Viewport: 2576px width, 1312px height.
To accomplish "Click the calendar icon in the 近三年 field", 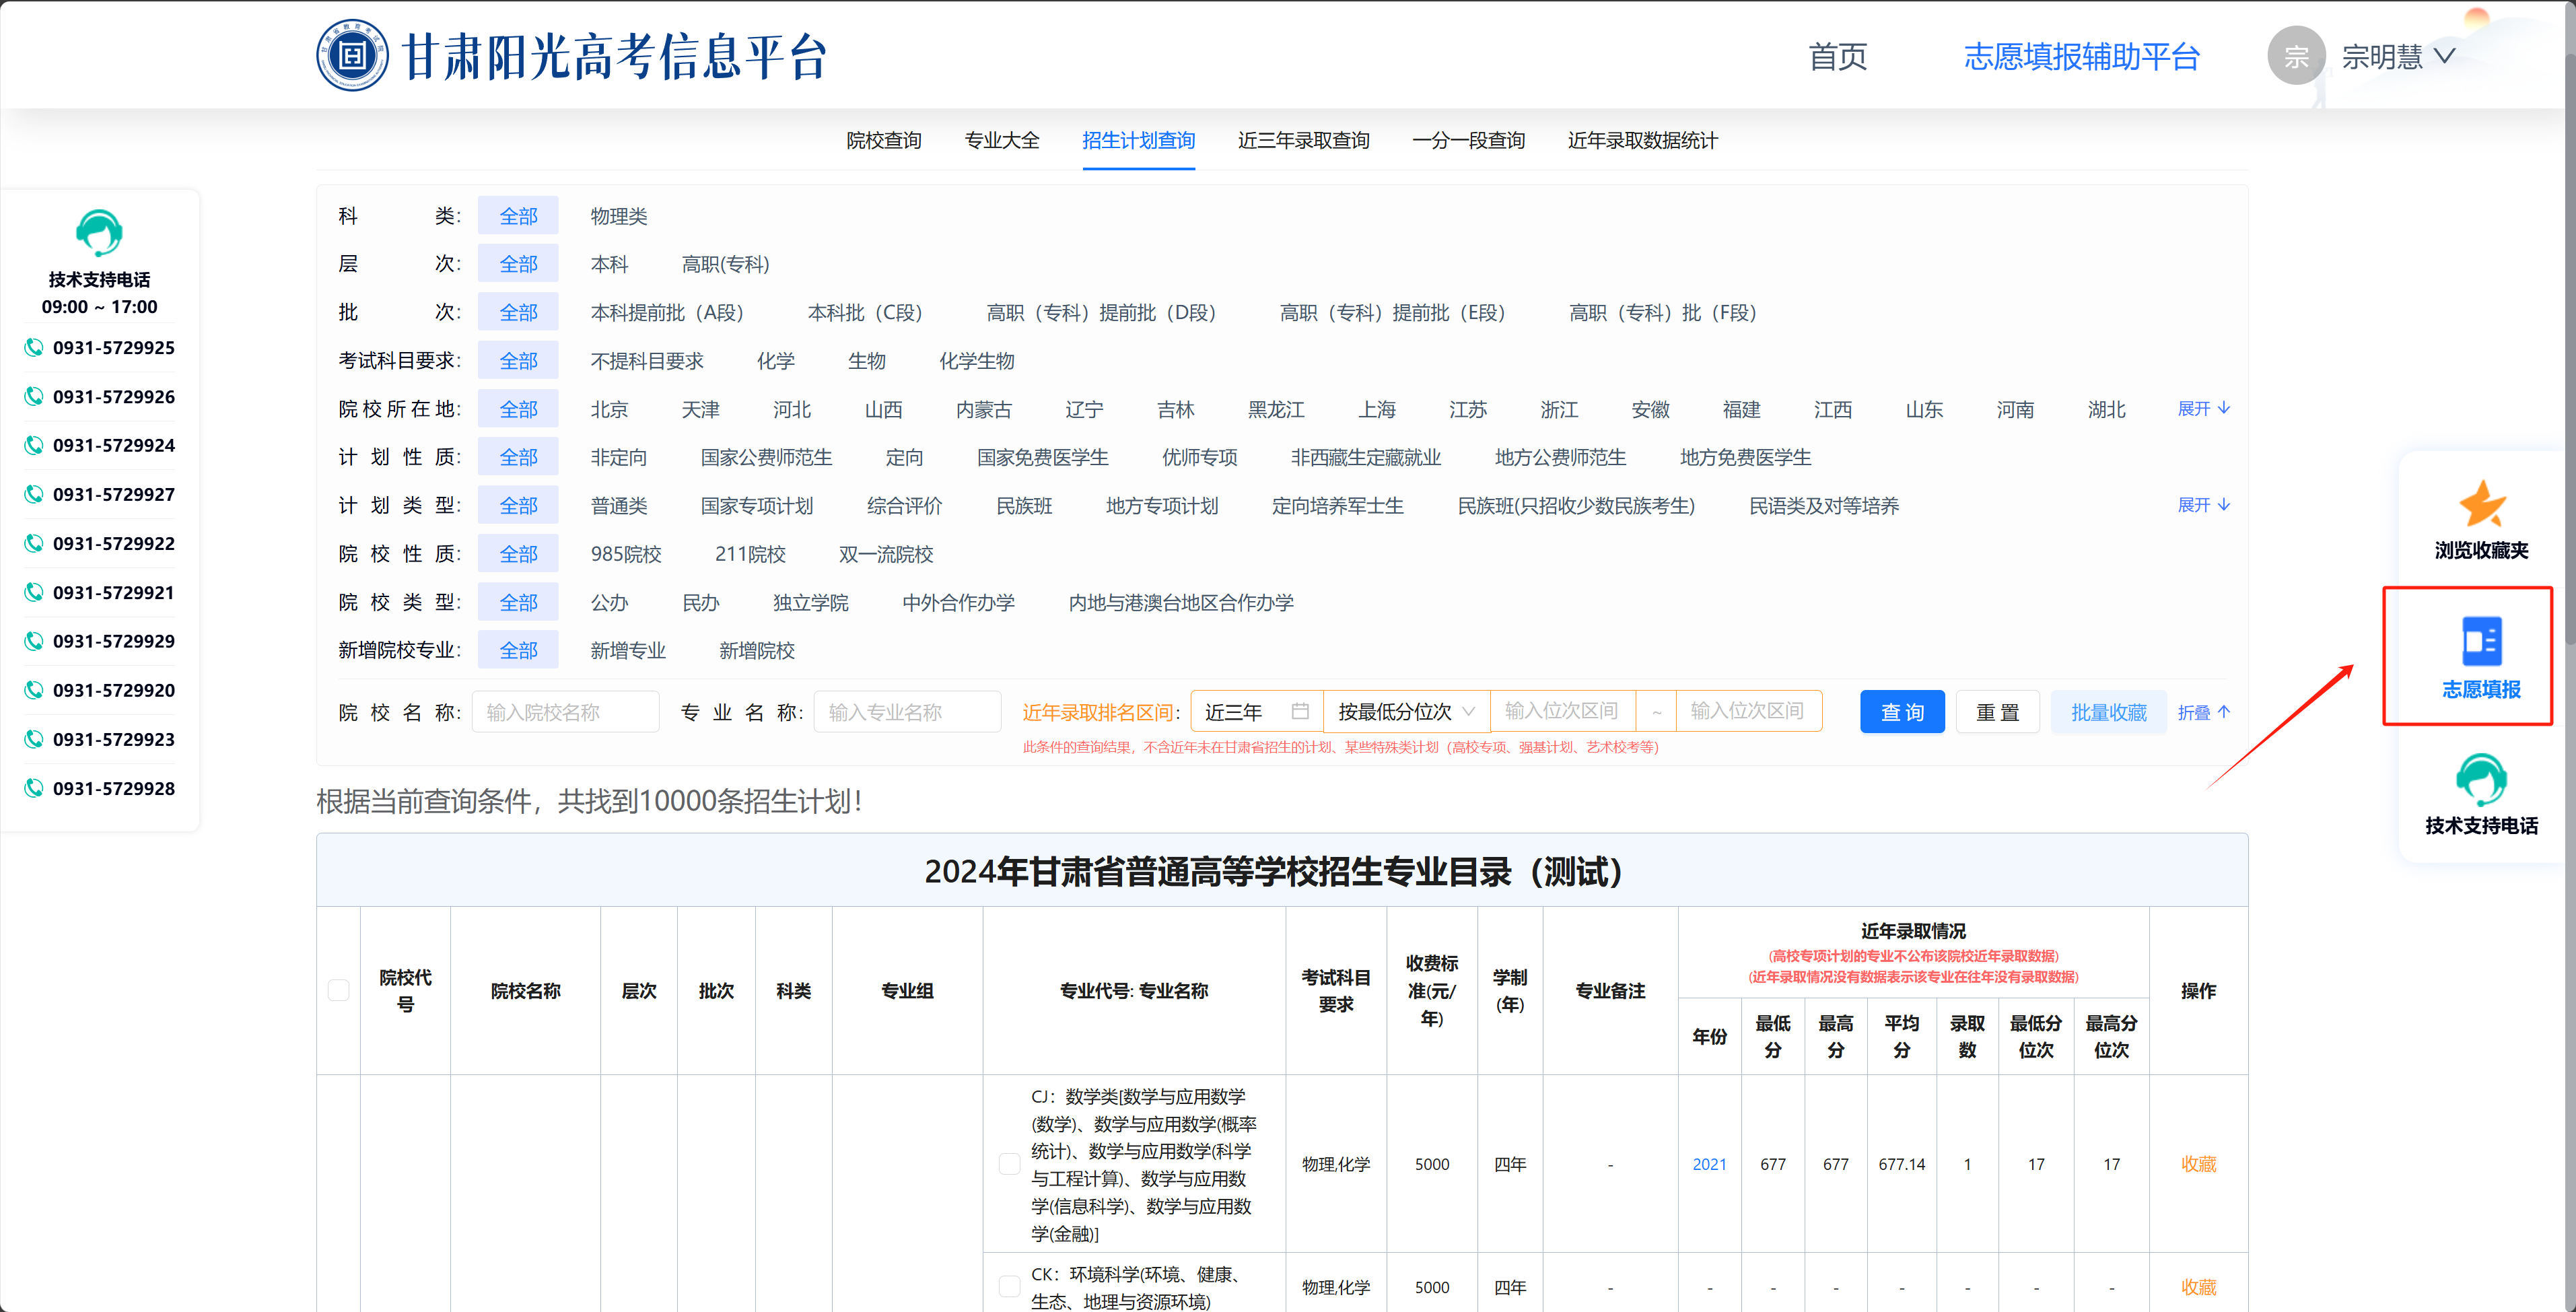I will point(1300,711).
